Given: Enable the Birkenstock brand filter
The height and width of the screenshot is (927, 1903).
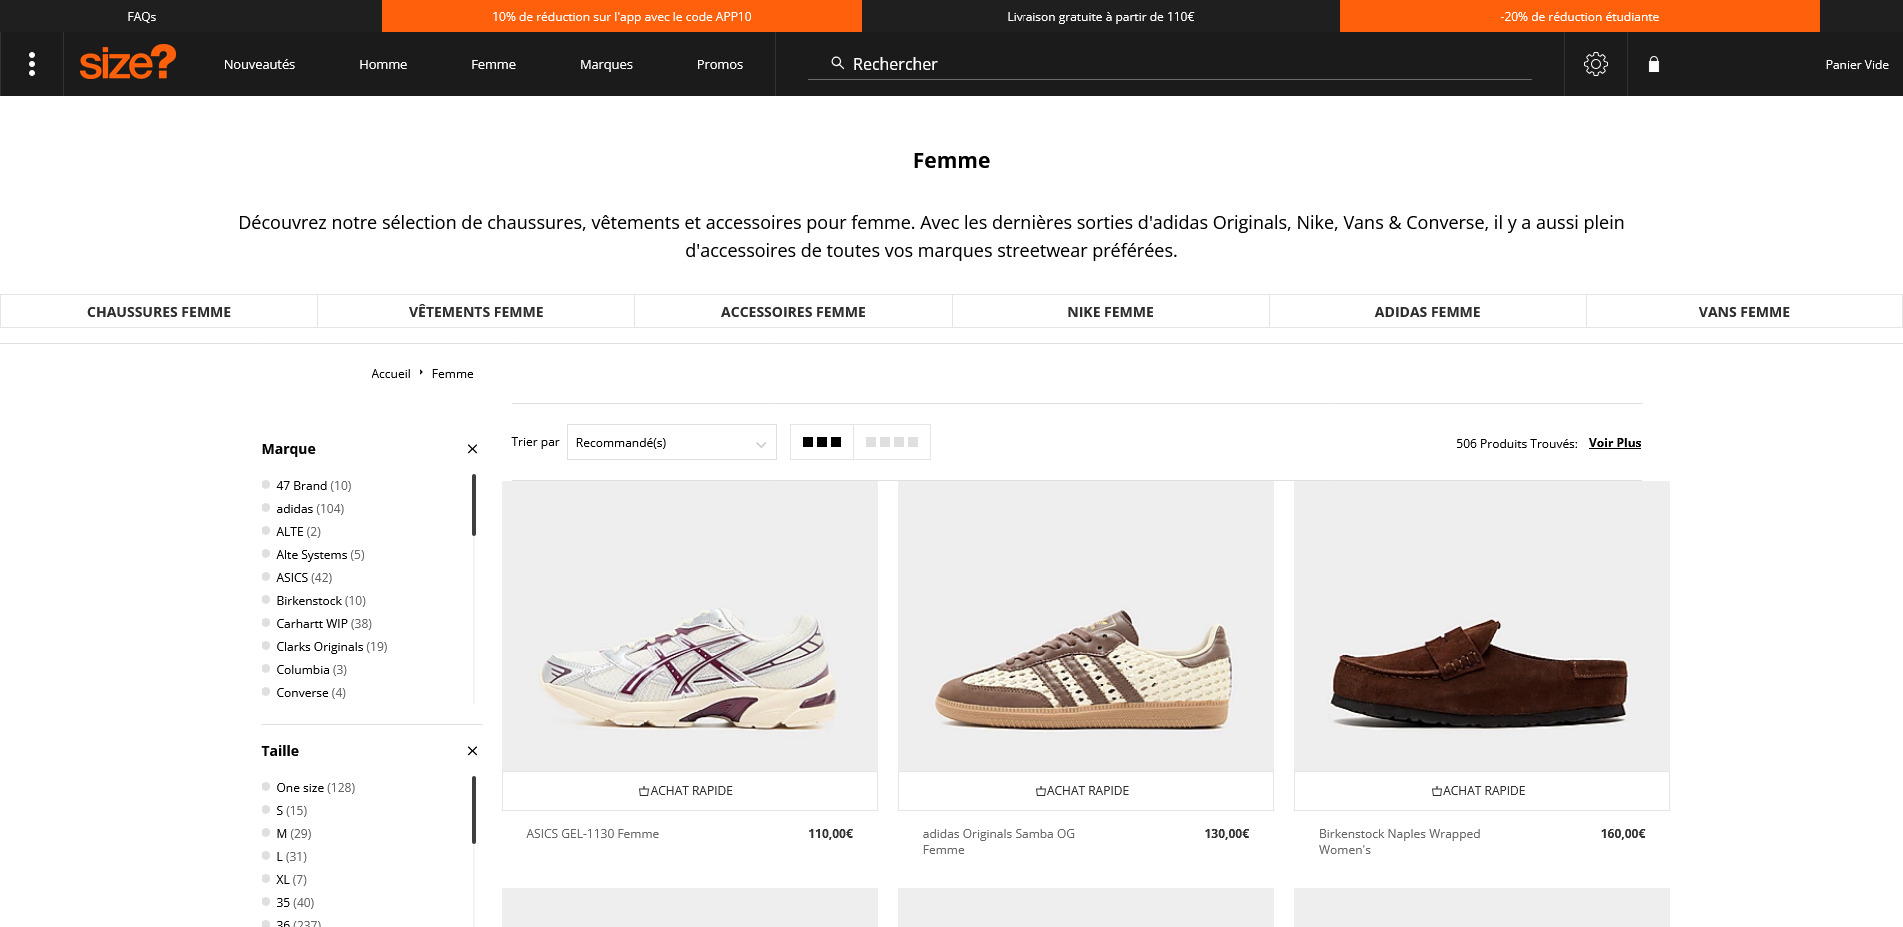Looking at the screenshot, I should [x=314, y=600].
